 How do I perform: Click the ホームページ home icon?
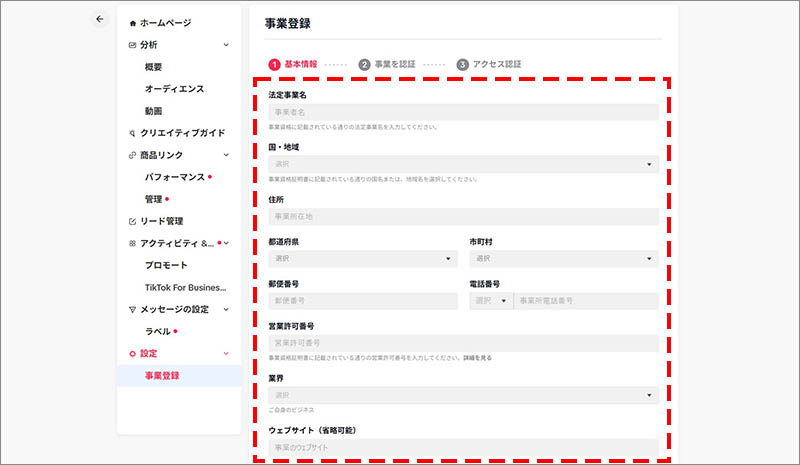click(x=134, y=23)
